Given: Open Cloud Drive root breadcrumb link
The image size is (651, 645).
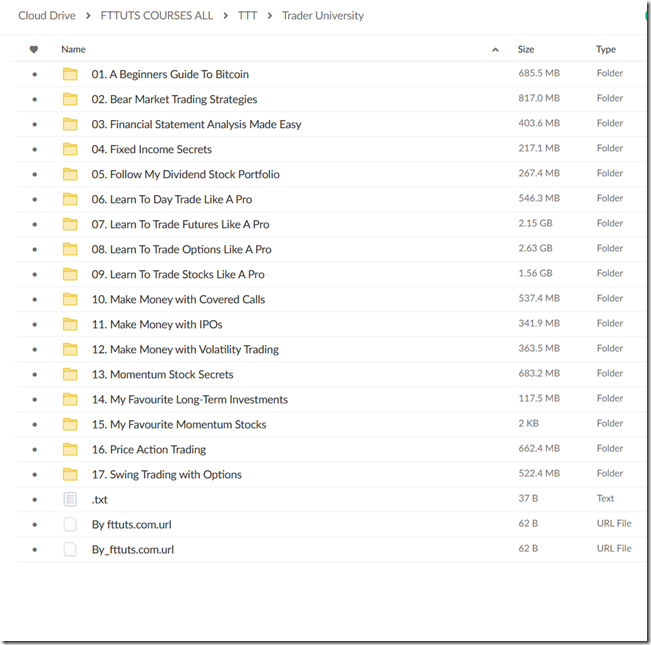Looking at the screenshot, I should pyautogui.click(x=47, y=16).
